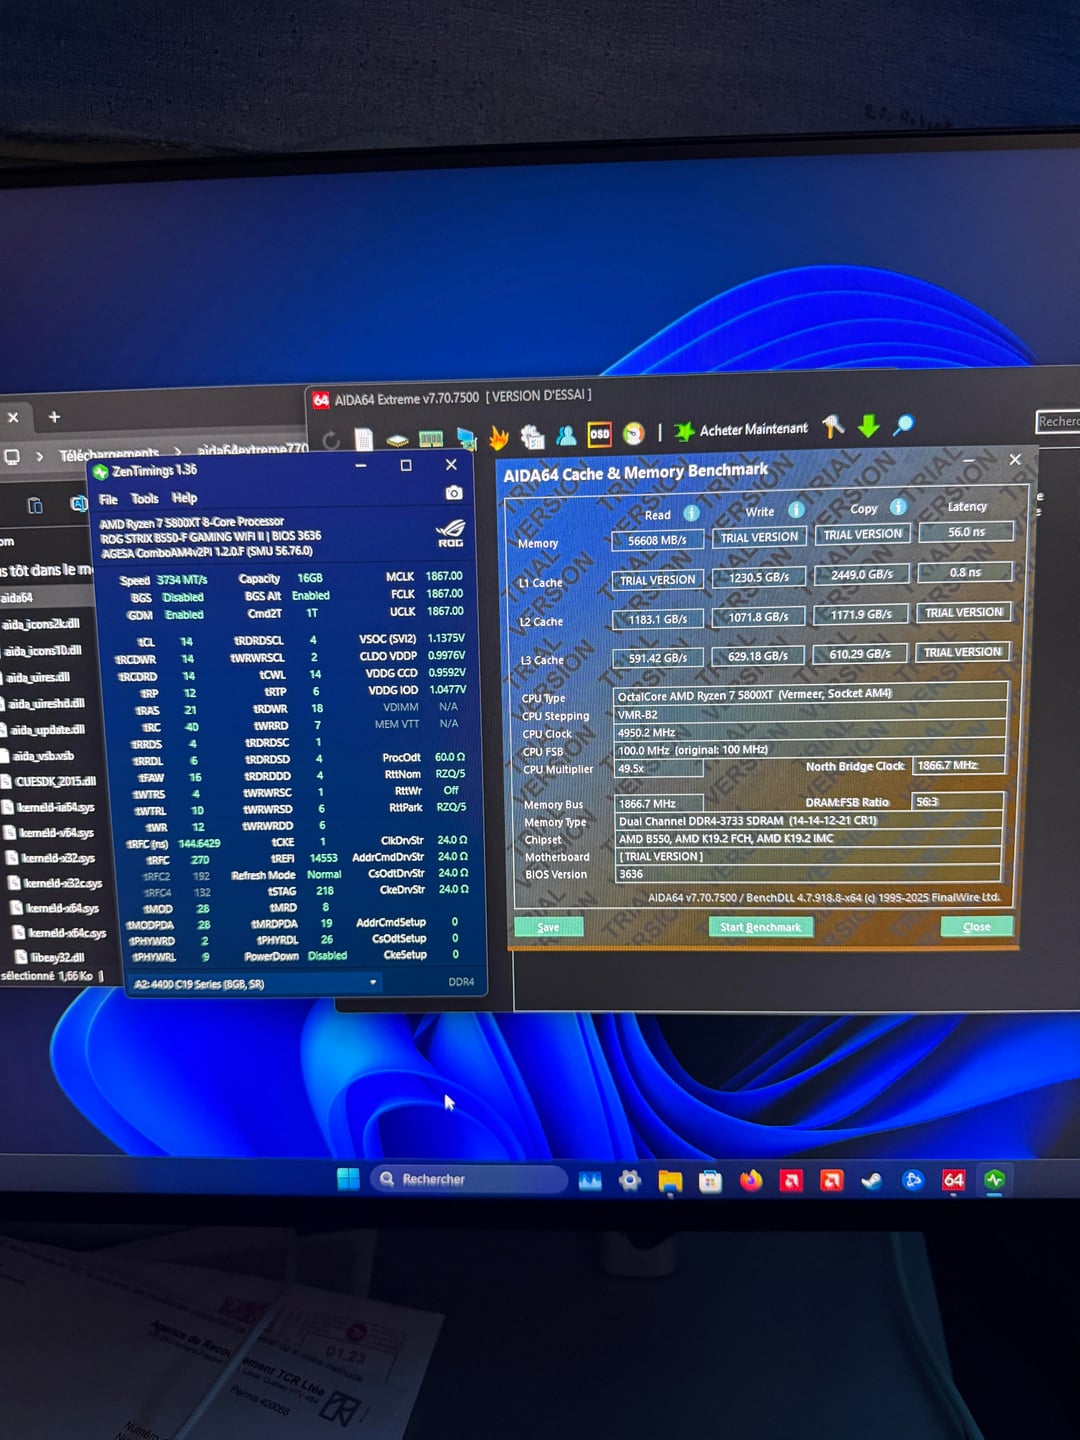This screenshot has width=1080, height=1440.
Task: Click the green download arrow in AIDA64 toolbar
Action: point(868,427)
